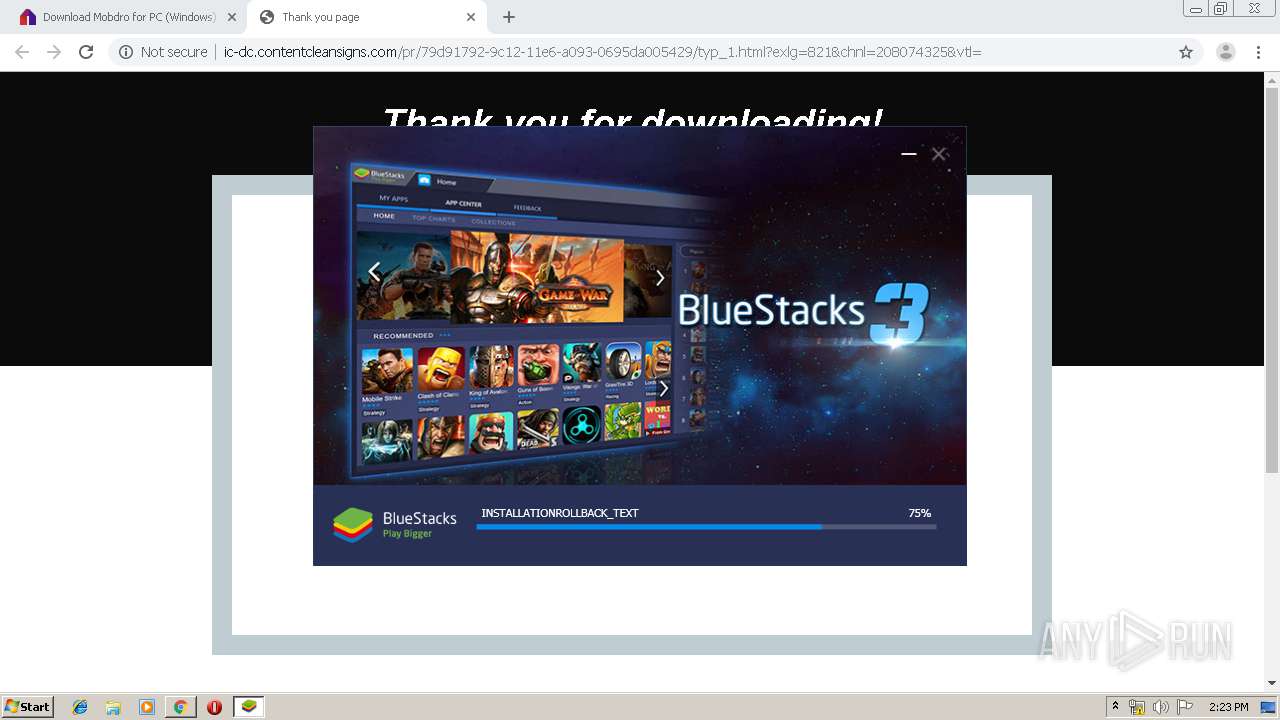Viewport: 1280px width, 720px height.
Task: Show hidden system tray icons
Action: pyautogui.click(x=1116, y=707)
